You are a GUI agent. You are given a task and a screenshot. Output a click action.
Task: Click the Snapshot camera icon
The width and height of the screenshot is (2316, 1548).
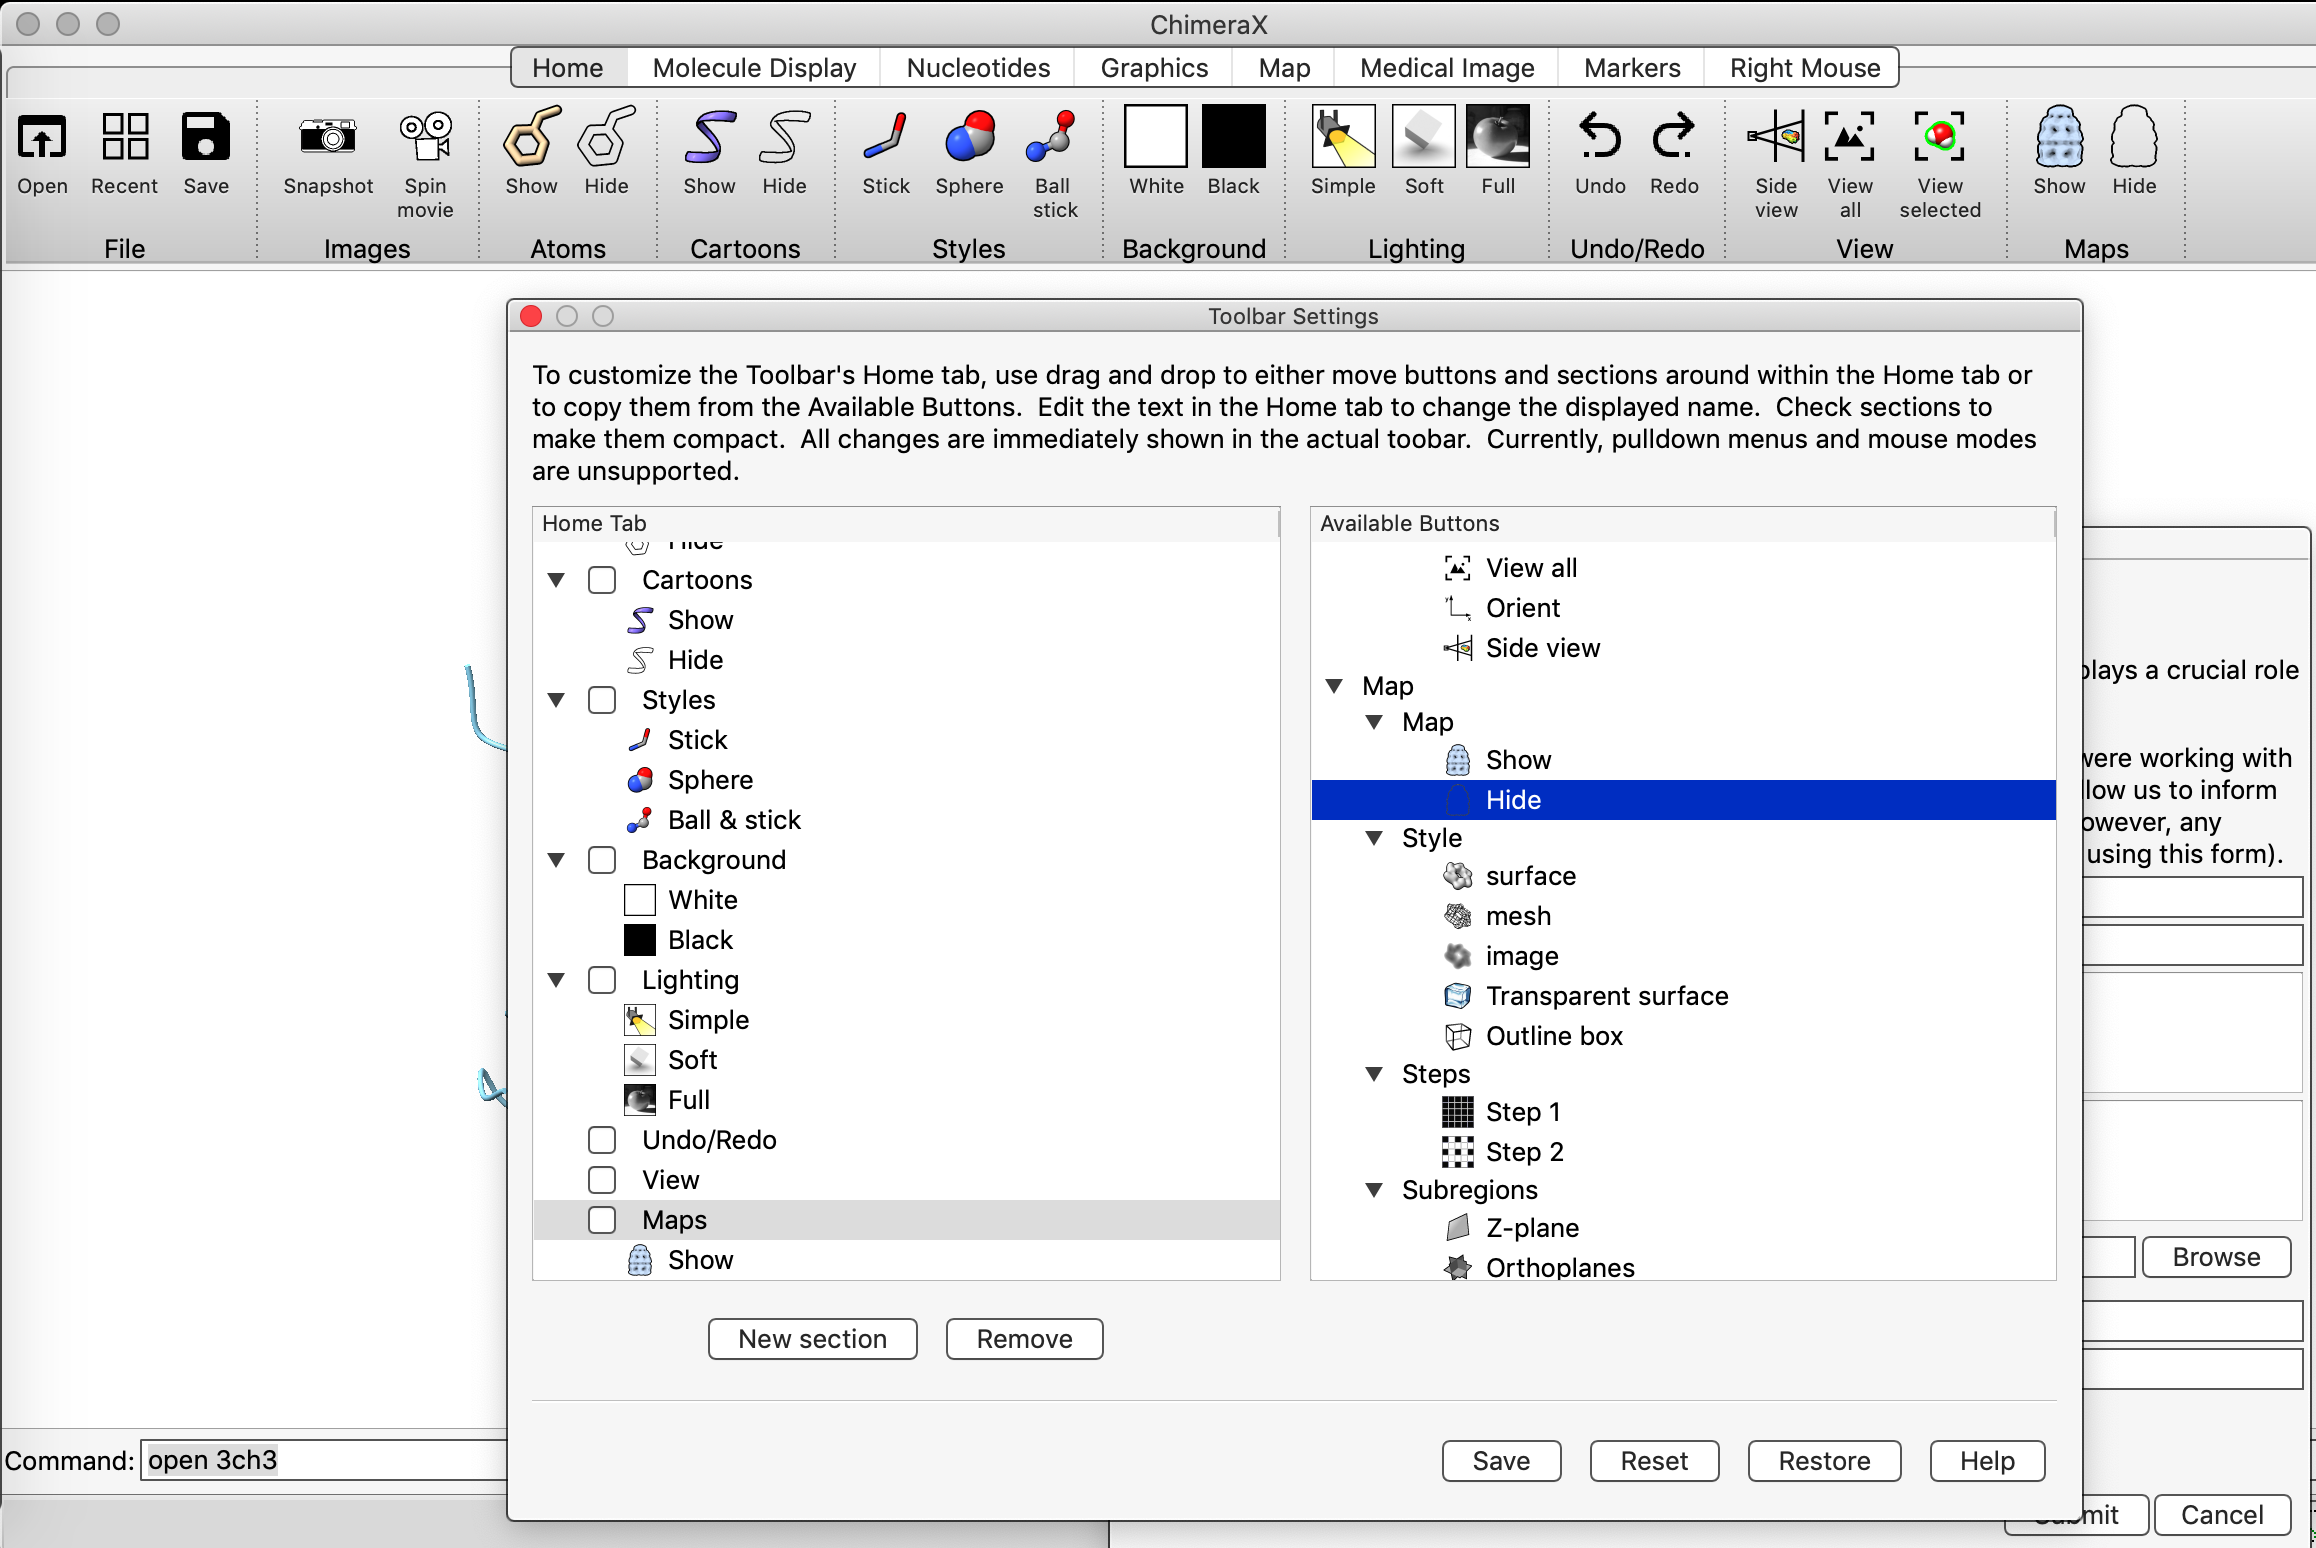328,137
